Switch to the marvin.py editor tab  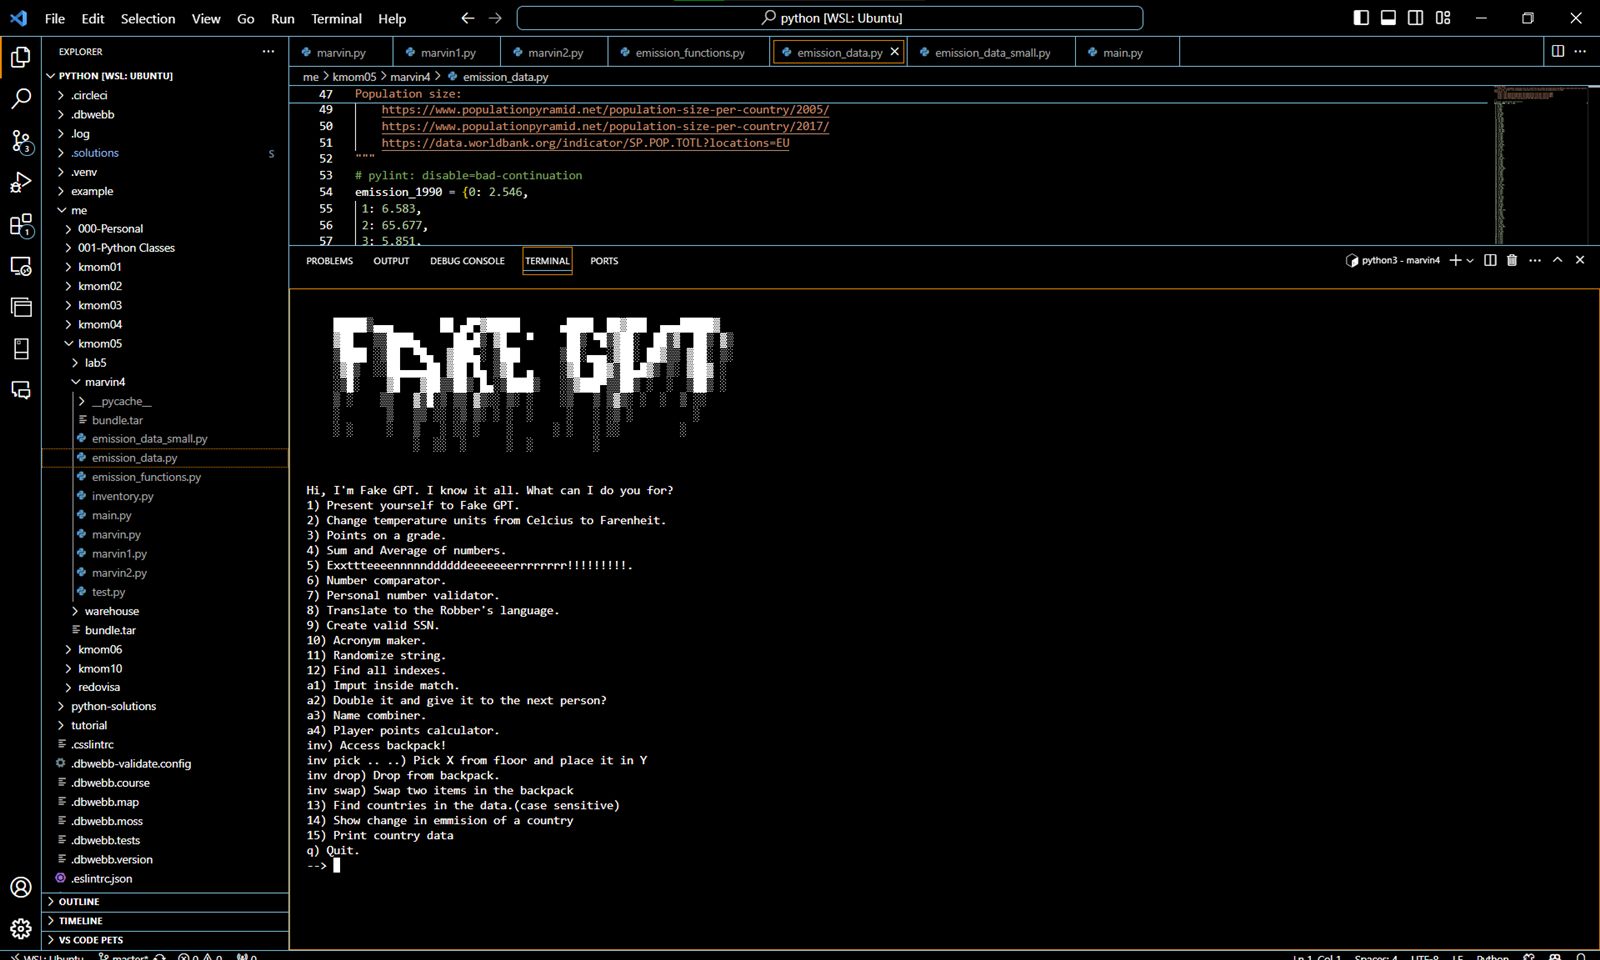tap(340, 52)
